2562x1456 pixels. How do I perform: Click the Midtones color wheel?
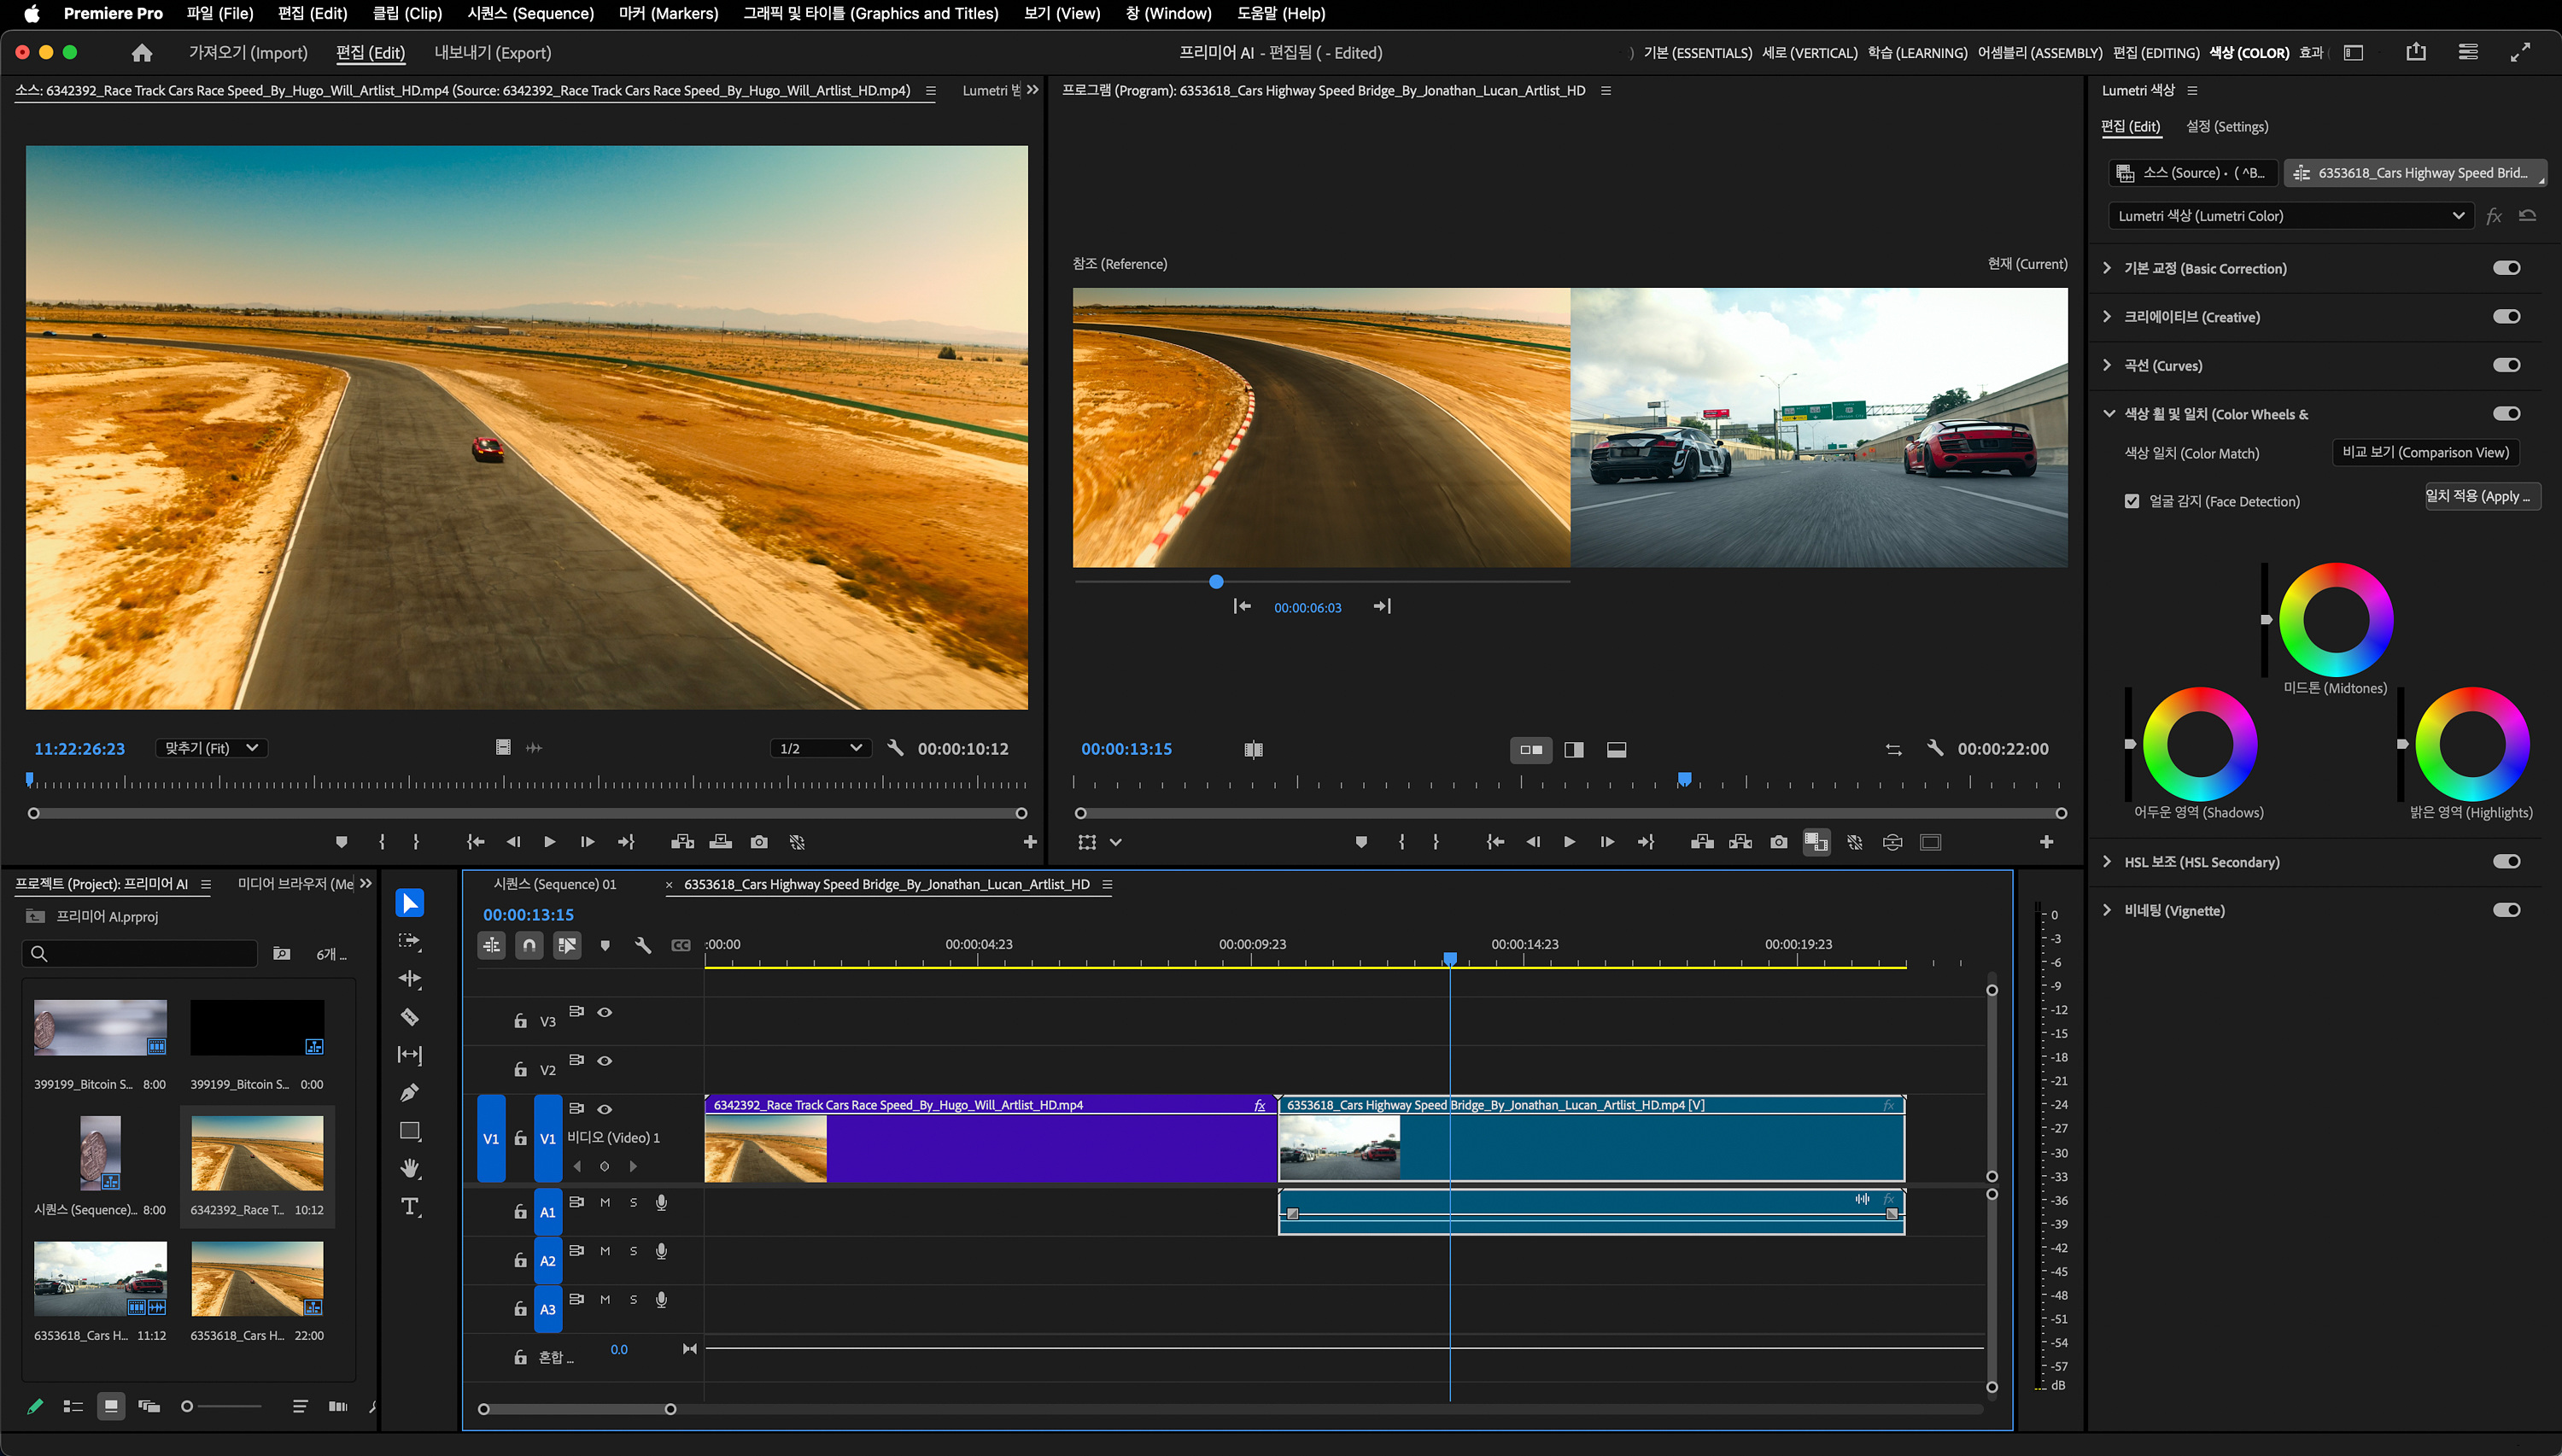[2335, 620]
